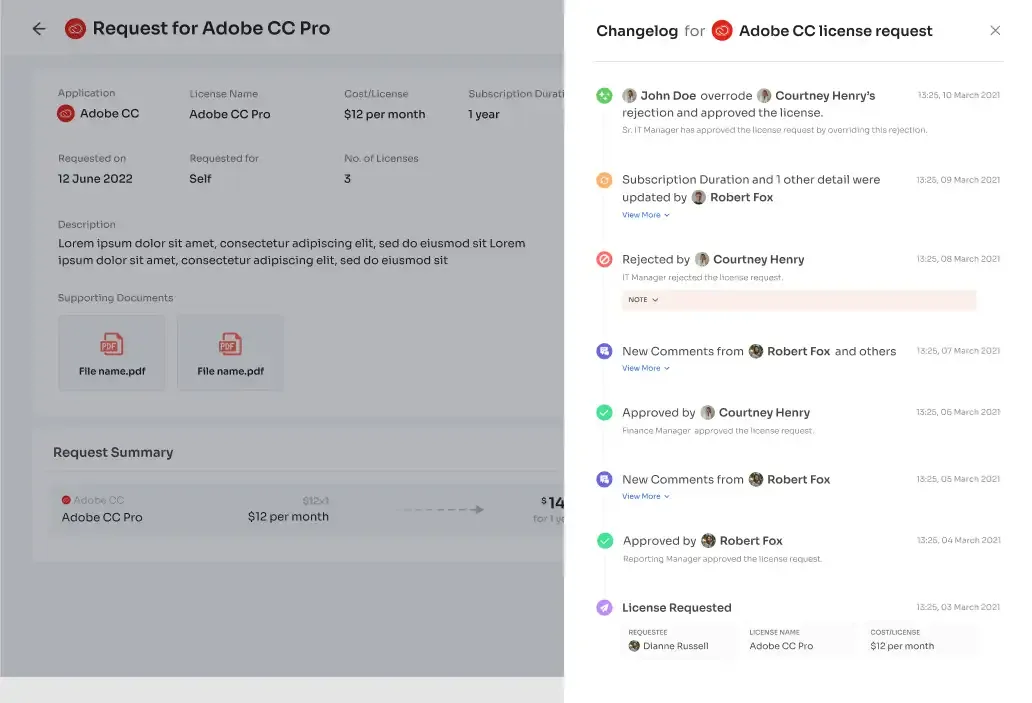This screenshot has width=1032, height=703.
Task: Click the Adobe CC logo in Changelog header
Action: point(722,30)
